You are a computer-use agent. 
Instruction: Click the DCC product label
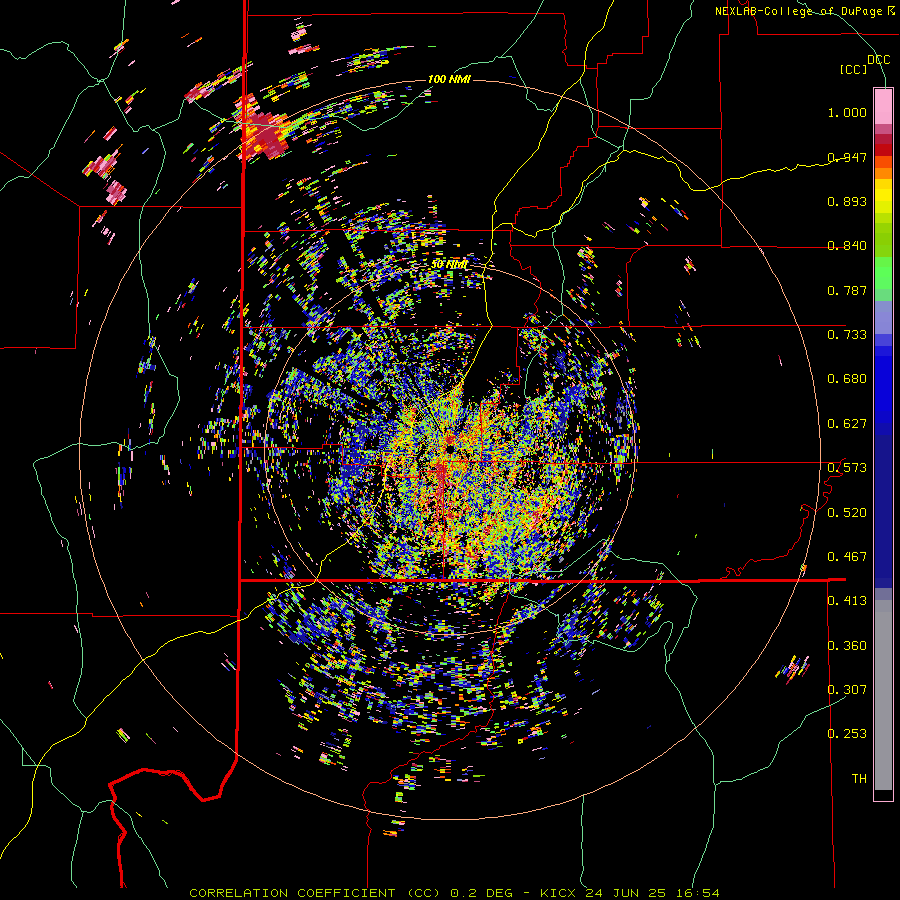click(x=878, y=59)
